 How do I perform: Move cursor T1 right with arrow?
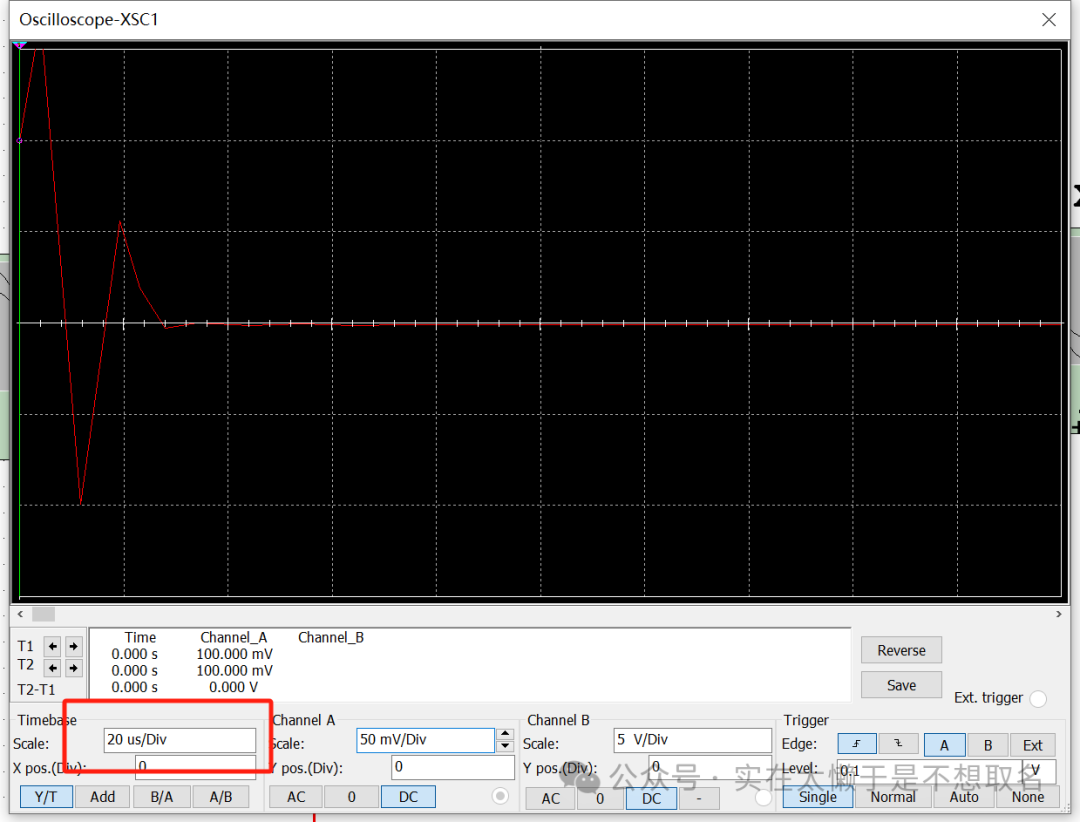(74, 646)
